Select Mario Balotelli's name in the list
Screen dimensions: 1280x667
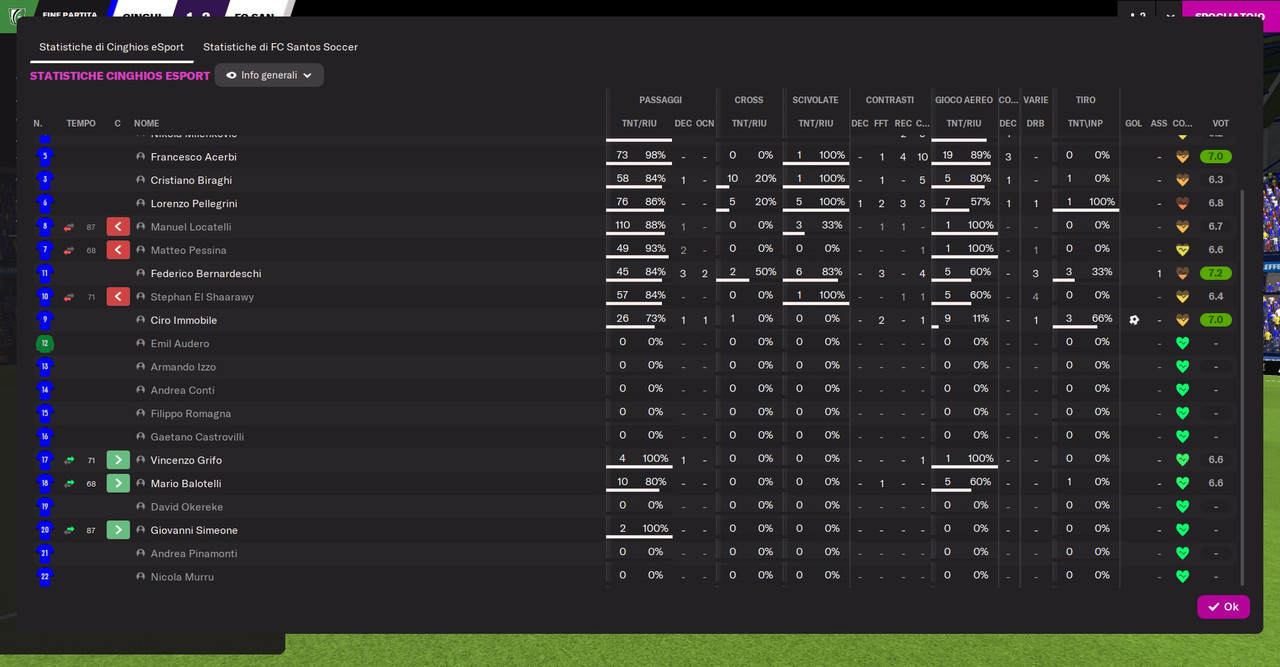coord(186,484)
